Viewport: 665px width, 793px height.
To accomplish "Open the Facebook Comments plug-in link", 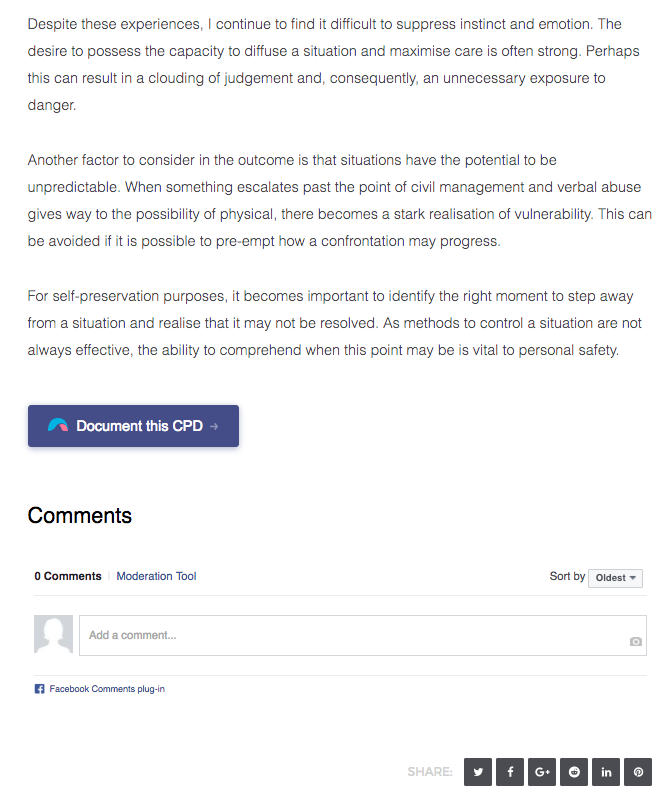I will [107, 689].
